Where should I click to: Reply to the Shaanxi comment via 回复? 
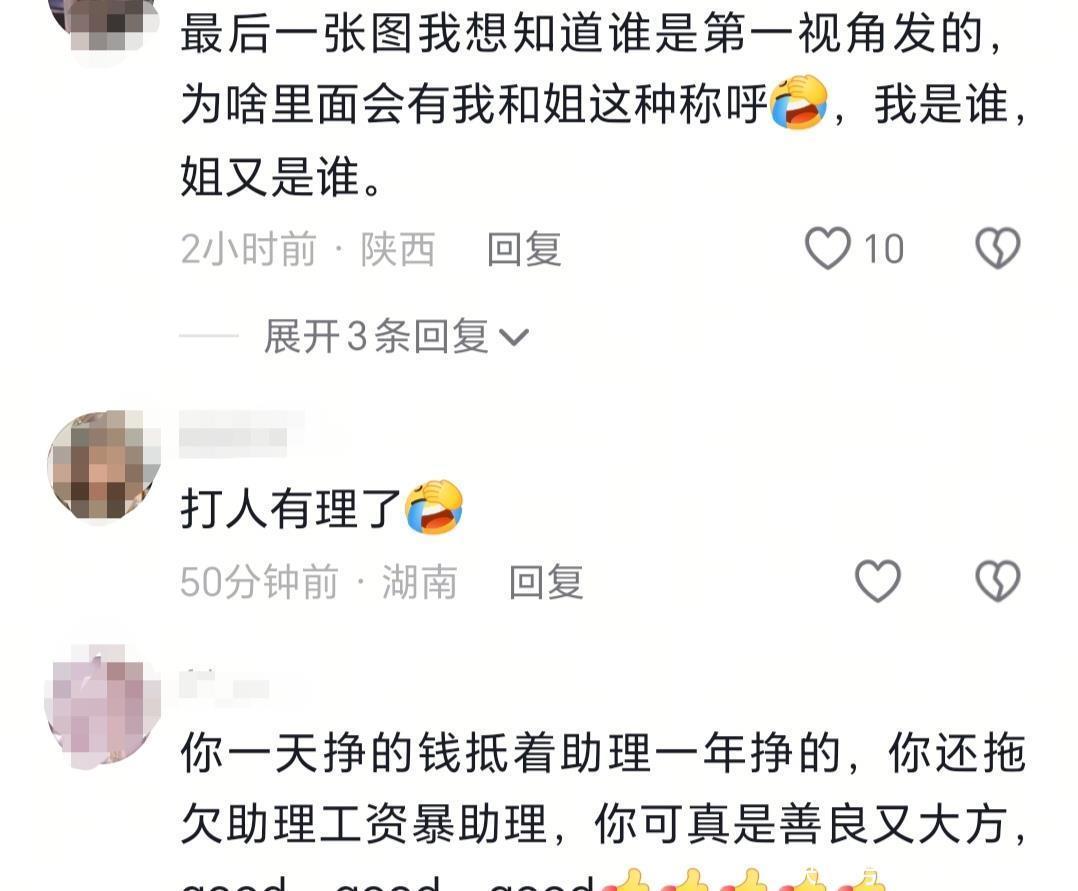pyautogui.click(x=525, y=249)
